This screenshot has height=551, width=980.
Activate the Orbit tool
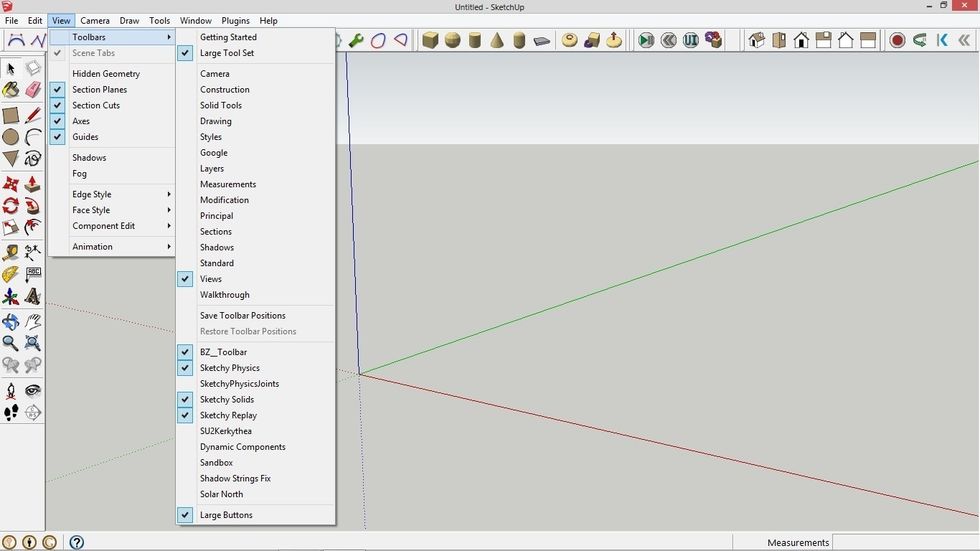(x=11, y=321)
